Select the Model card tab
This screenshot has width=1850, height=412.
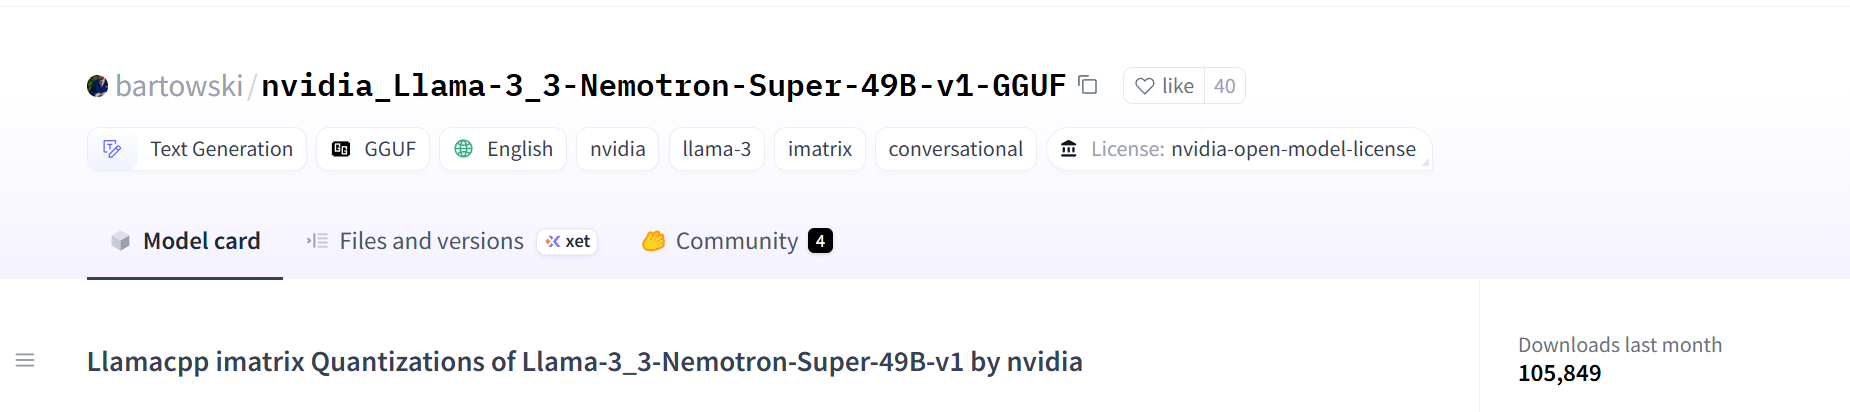[x=186, y=241]
